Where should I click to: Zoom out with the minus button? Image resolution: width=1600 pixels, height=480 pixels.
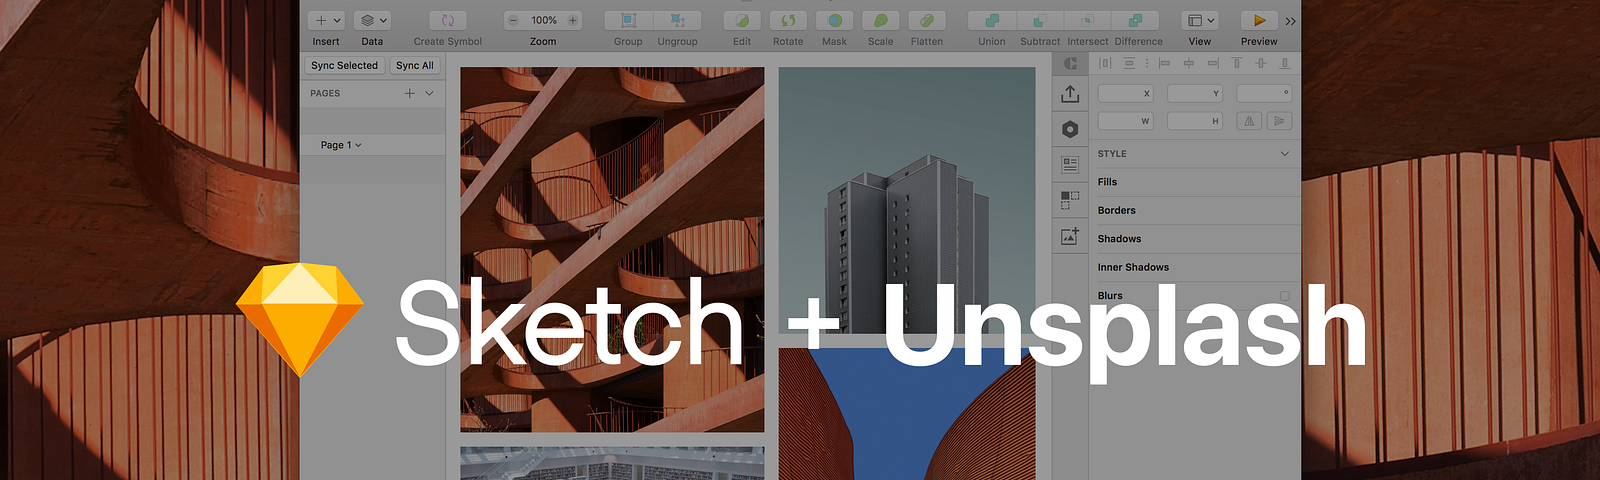512,20
